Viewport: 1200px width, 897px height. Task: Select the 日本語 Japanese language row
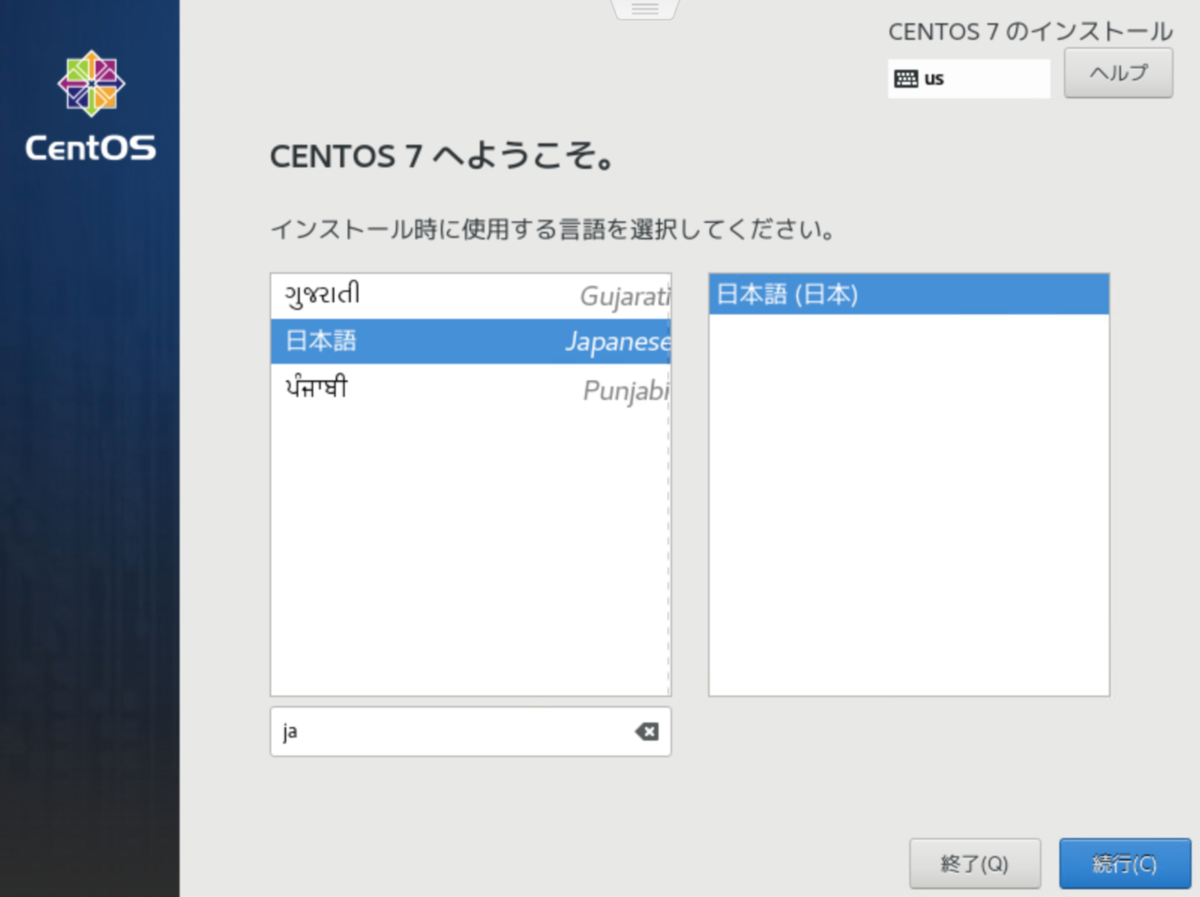(470, 341)
